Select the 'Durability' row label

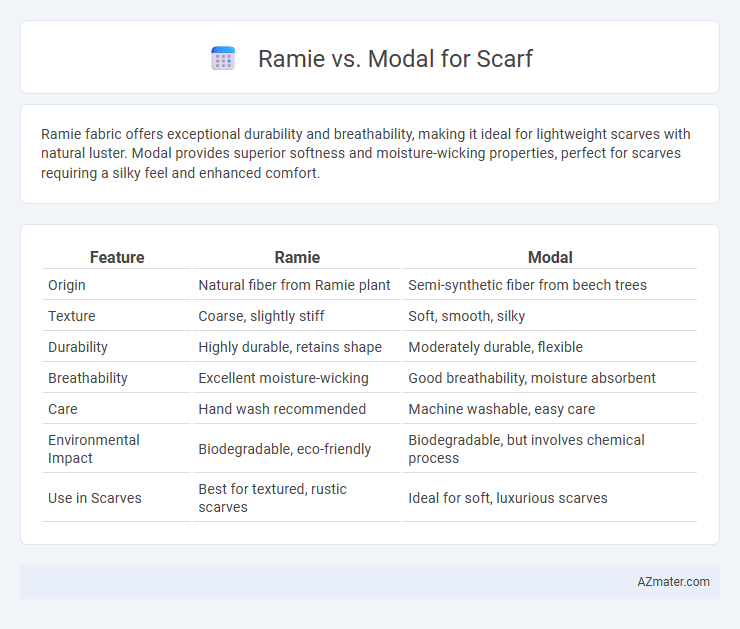[x=78, y=347]
